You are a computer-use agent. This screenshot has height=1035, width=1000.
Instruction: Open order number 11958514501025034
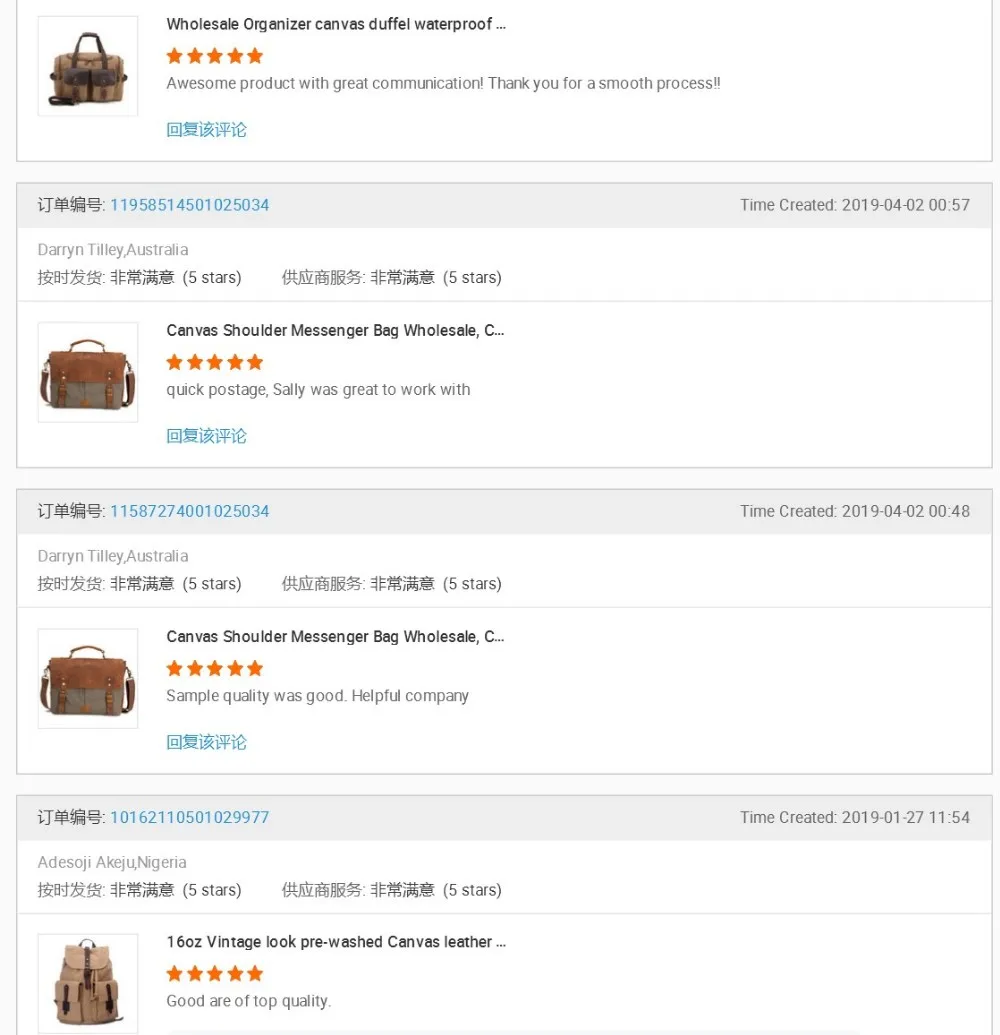coord(189,205)
